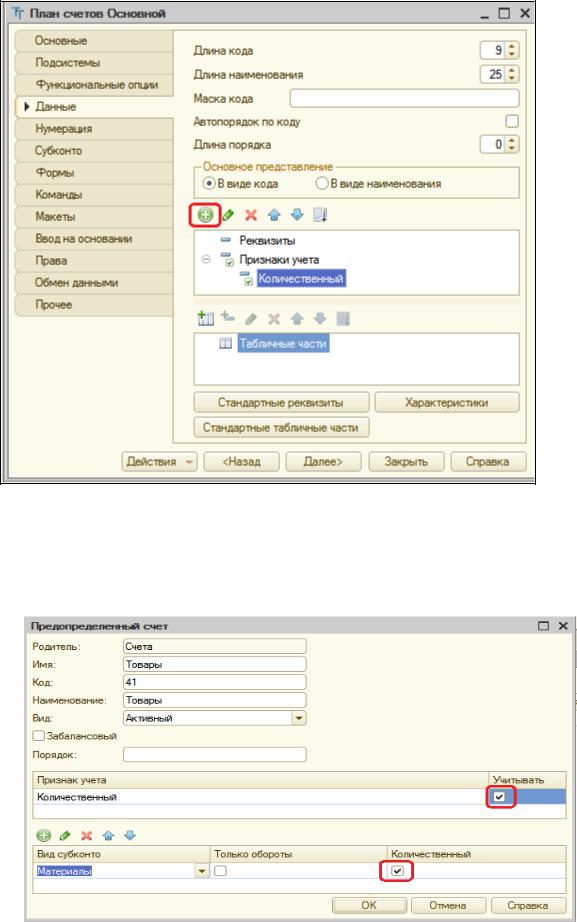Image resolution: width=577 pixels, height=922 pixels.
Task: Click pencil edit icon in Предопределенный счет
Action: [x=65, y=836]
